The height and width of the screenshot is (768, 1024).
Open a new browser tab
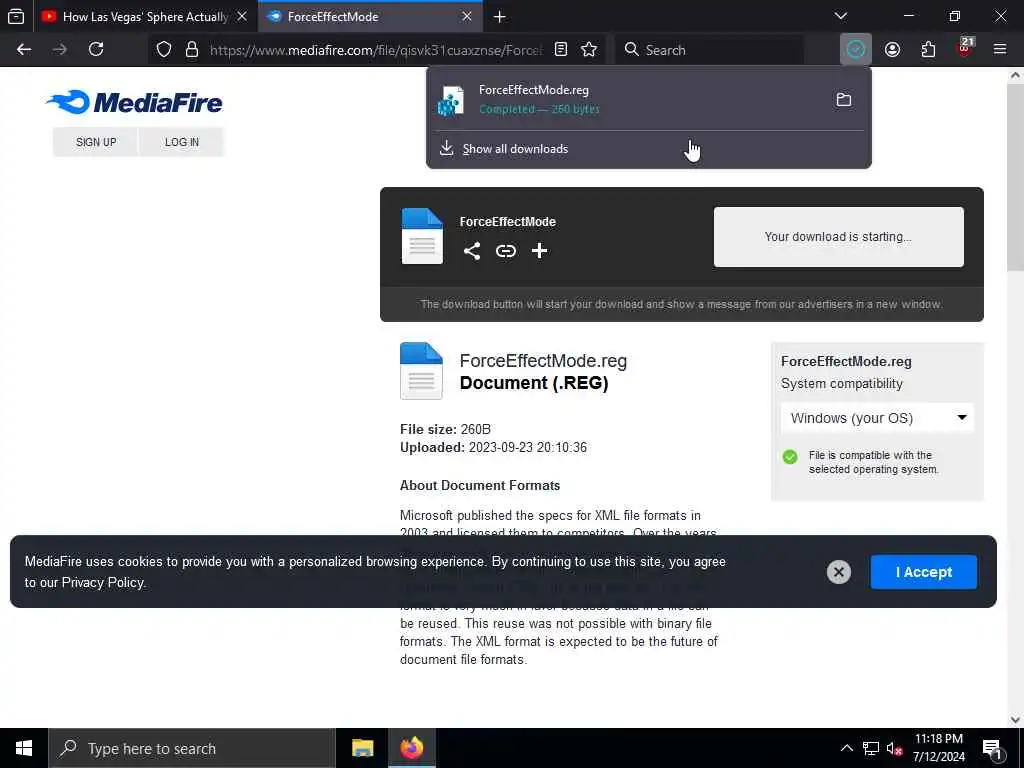coord(500,16)
